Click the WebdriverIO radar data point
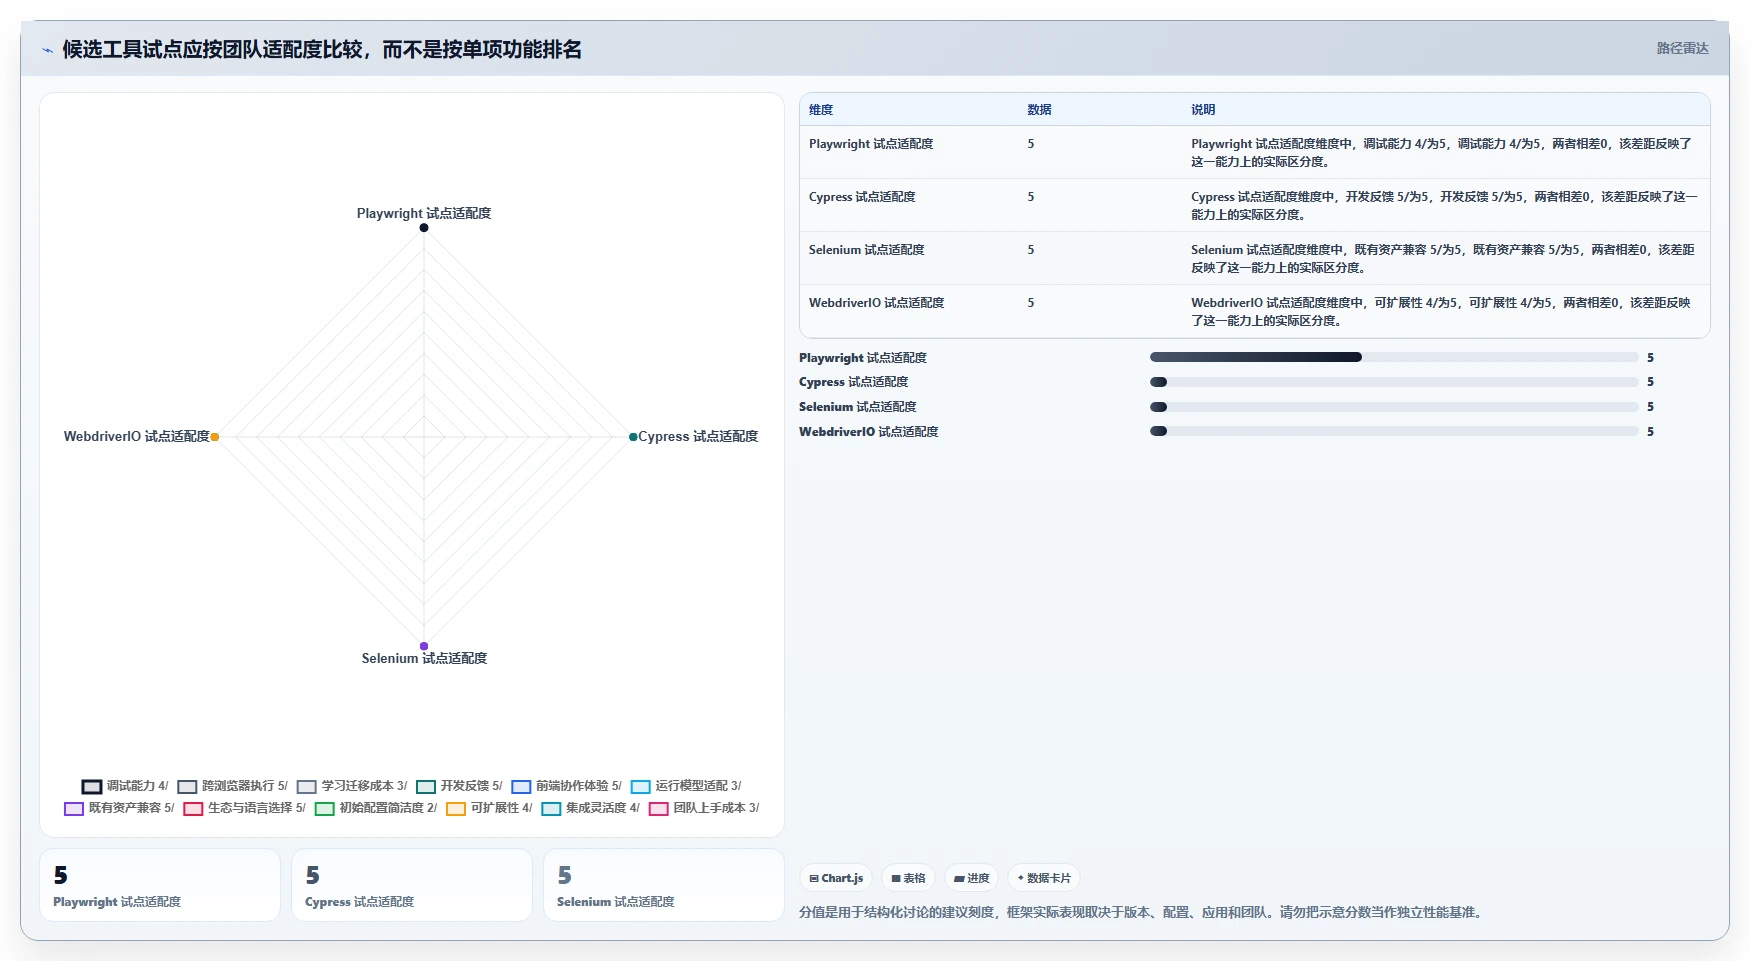 tap(215, 437)
